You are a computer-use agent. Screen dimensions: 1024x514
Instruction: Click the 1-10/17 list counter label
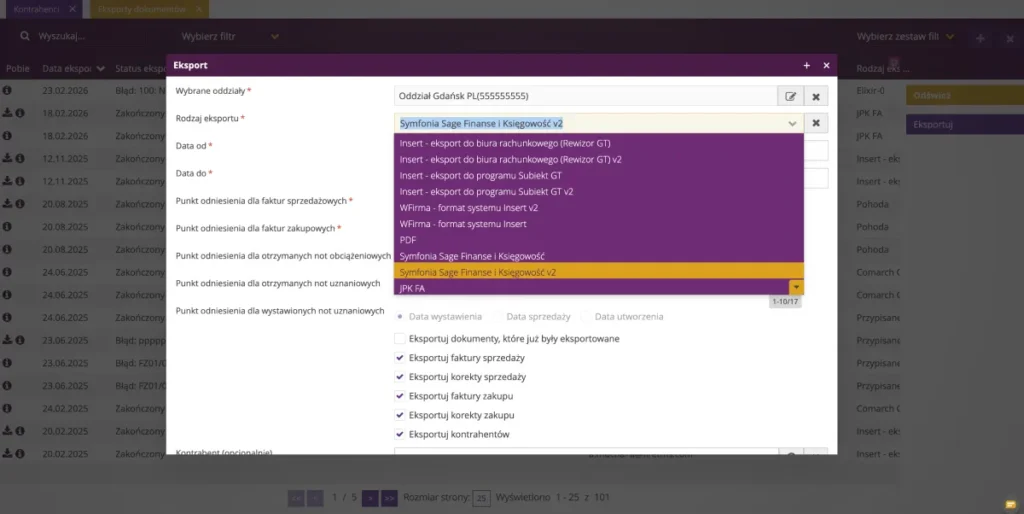[784, 302]
